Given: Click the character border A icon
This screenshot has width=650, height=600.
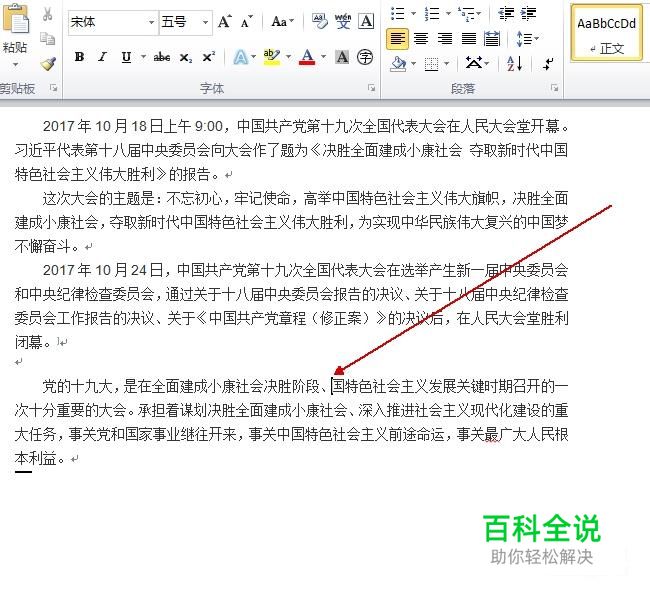Looking at the screenshot, I should point(366,21).
